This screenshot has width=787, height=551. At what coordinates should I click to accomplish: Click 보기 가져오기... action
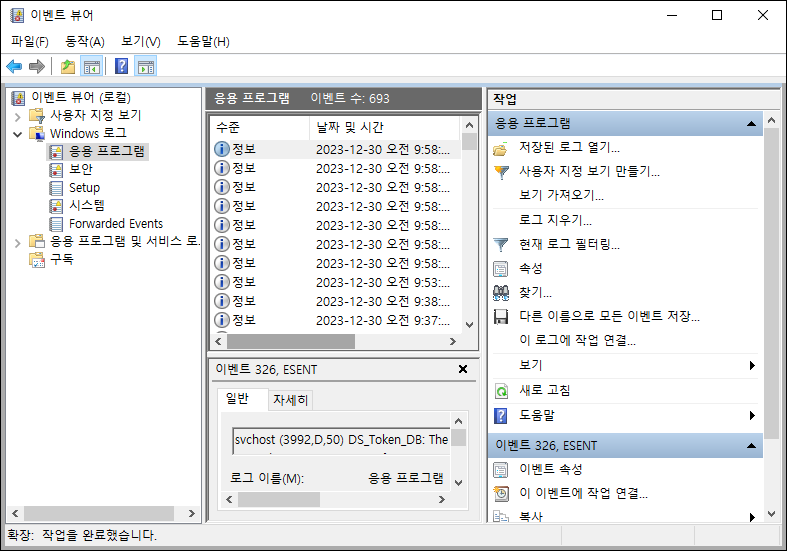(561, 195)
